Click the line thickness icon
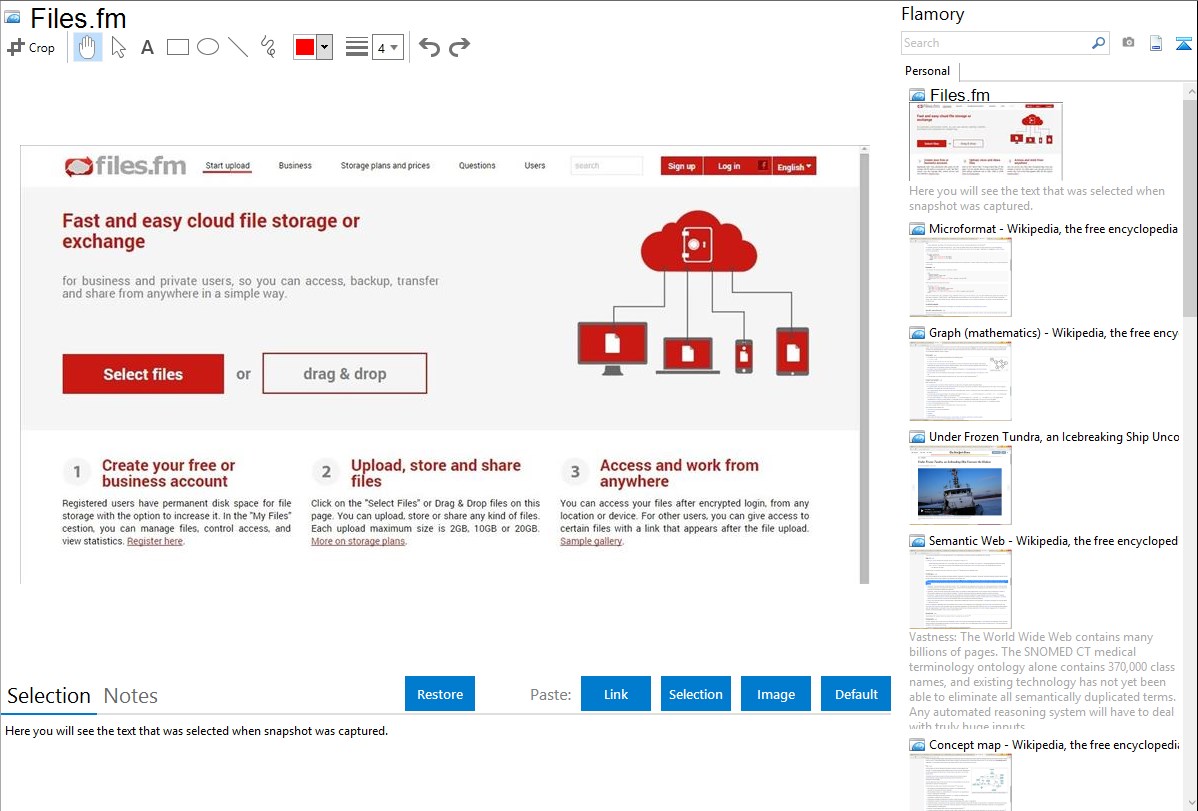The width and height of the screenshot is (1198, 811). click(357, 47)
